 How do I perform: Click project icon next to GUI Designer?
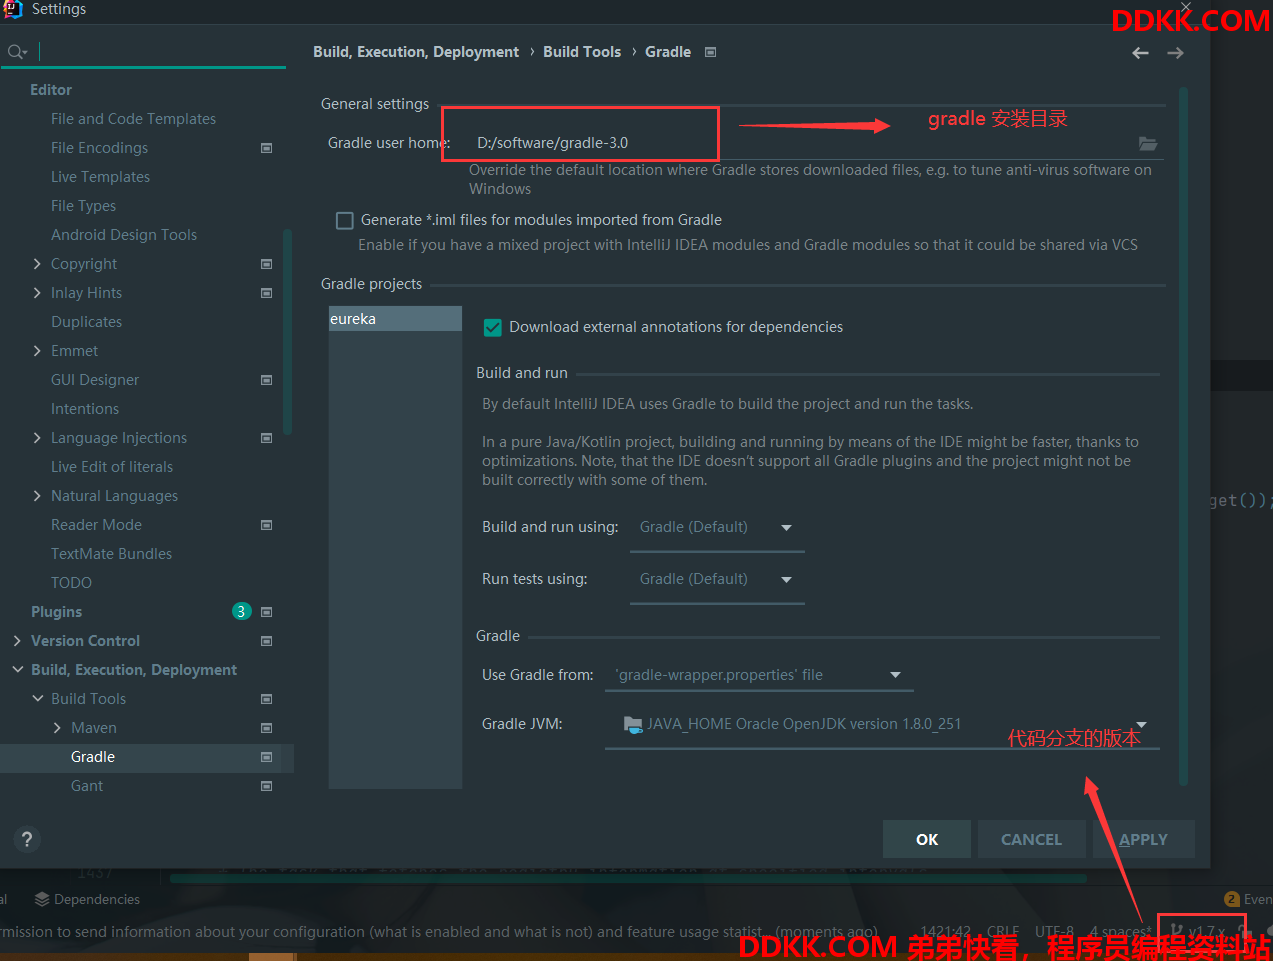pyautogui.click(x=266, y=380)
